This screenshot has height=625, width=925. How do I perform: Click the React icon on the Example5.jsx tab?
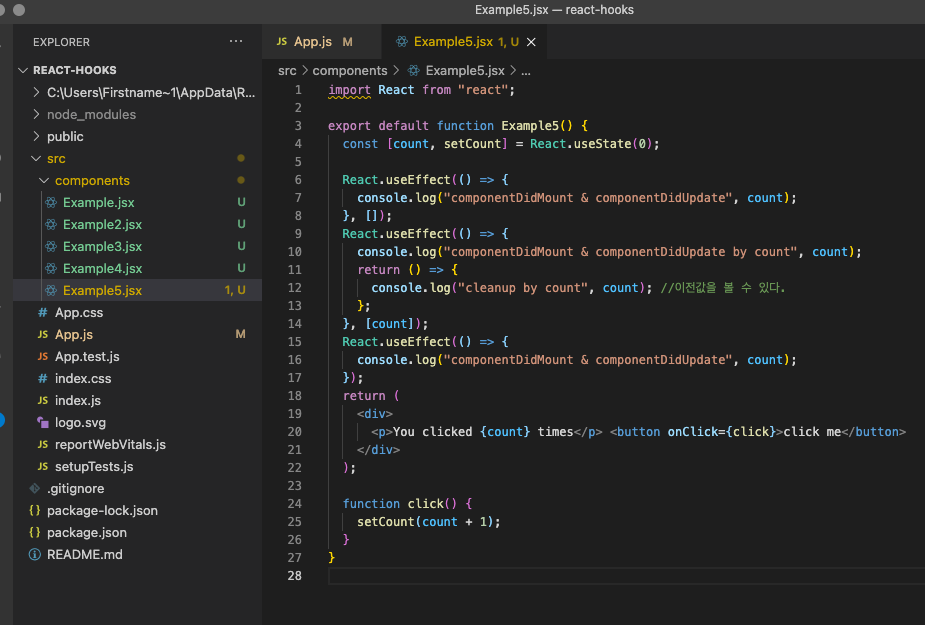coord(402,41)
